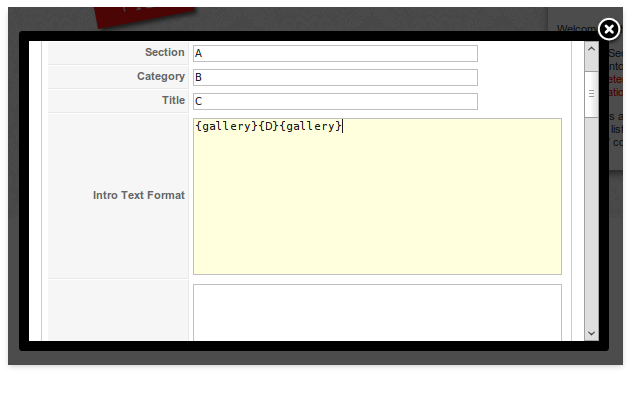
Task: Click the Title input field containing C
Action: click(335, 101)
